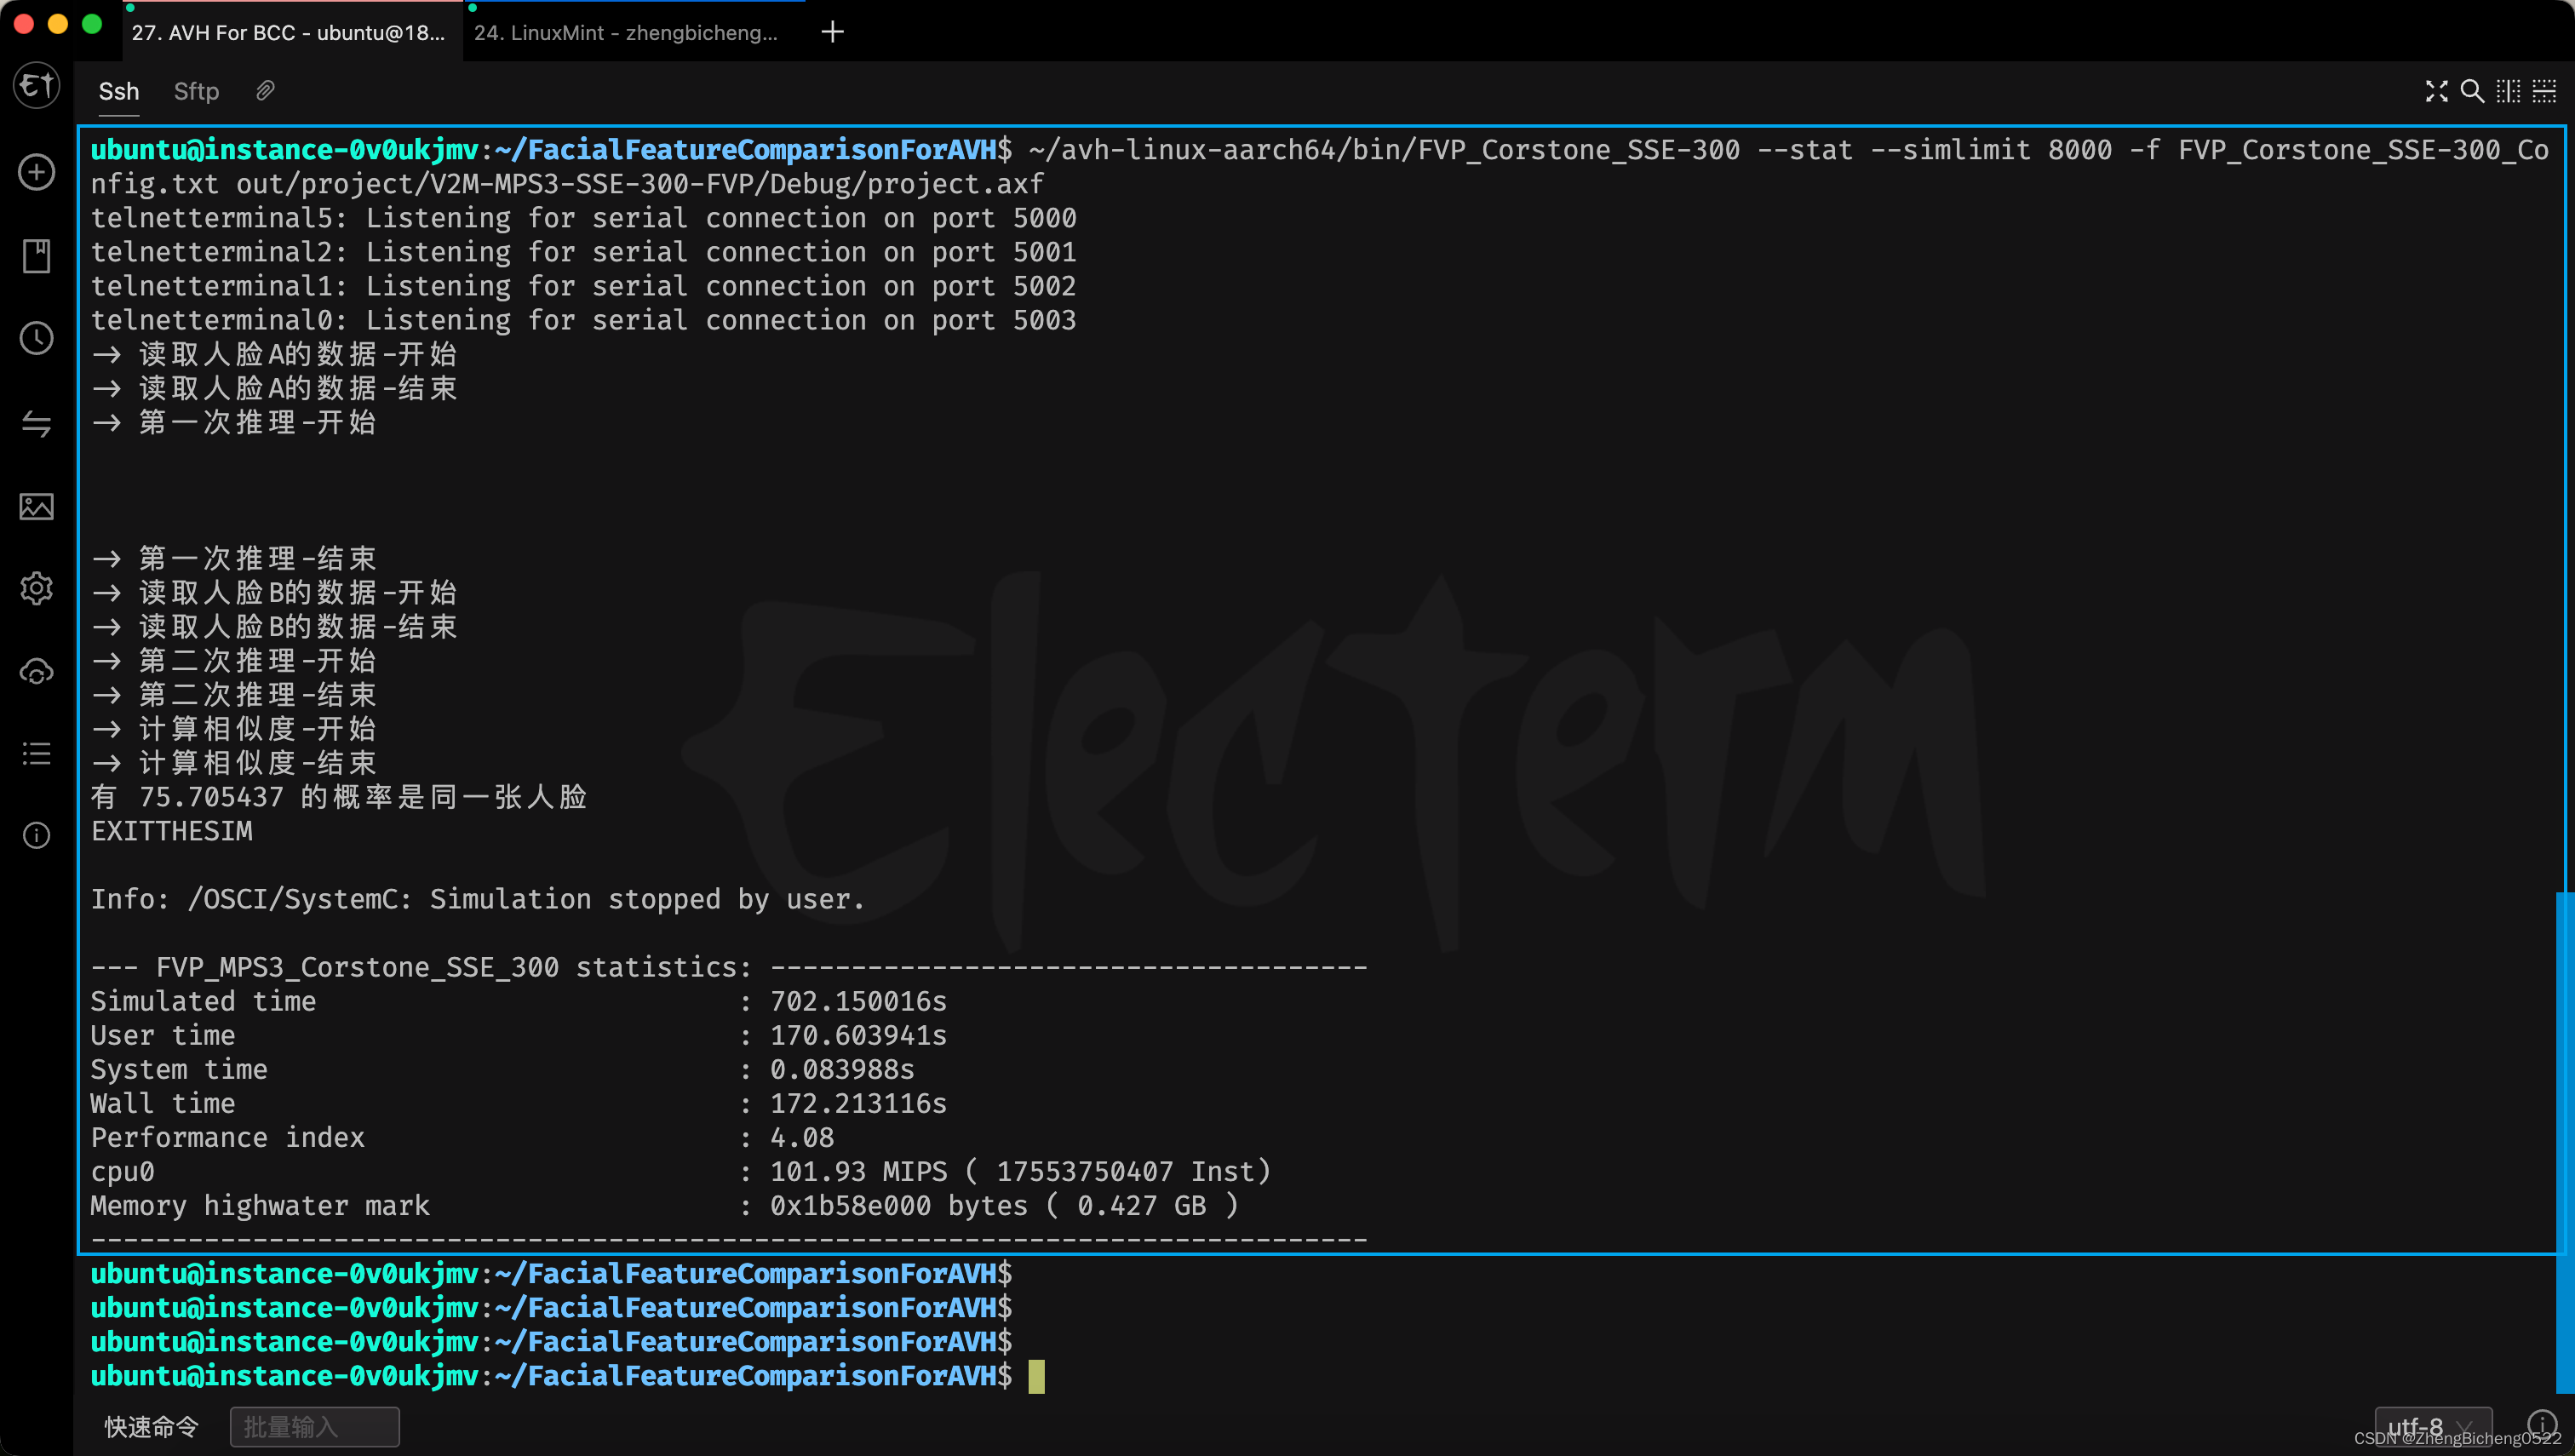
Task: Click 'Simulated time' statistics label
Action: (x=203, y=1001)
